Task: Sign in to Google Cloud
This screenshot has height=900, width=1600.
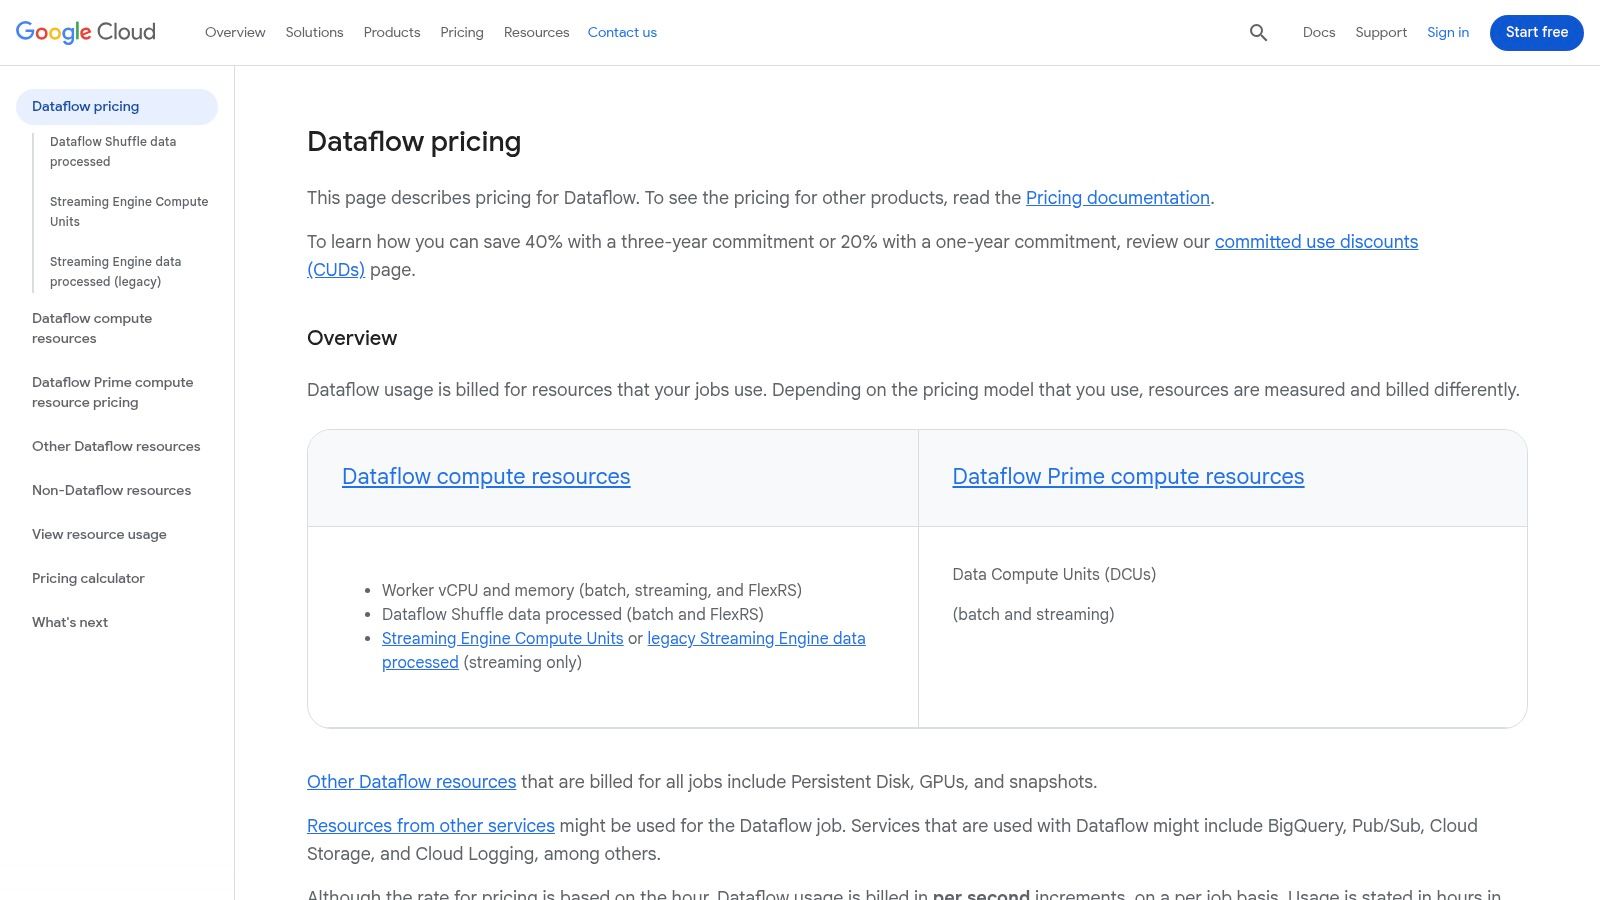Action: point(1447,32)
